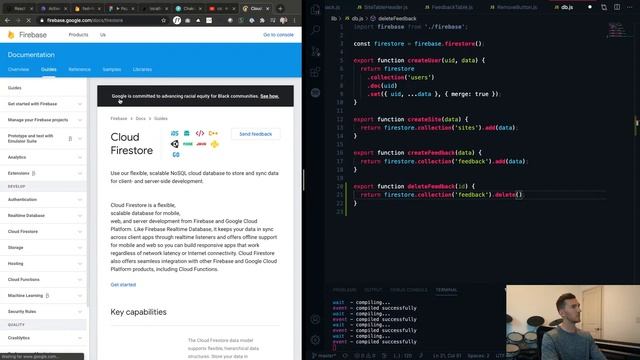Viewport: 640px width, 360px height.
Task: Click the open changes icon in editor toolbar
Action: [x=604, y=7]
